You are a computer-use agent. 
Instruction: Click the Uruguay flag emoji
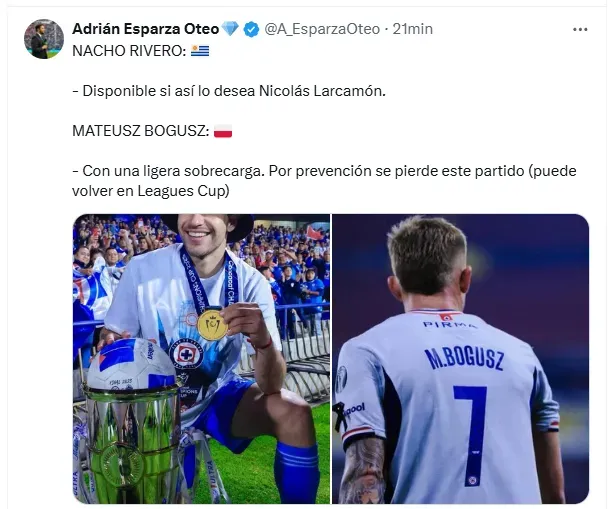[x=200, y=51]
